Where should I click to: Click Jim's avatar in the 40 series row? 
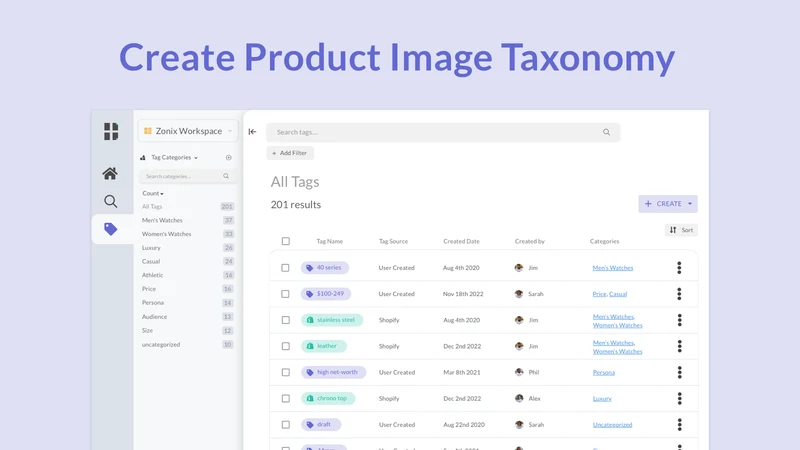pos(519,268)
